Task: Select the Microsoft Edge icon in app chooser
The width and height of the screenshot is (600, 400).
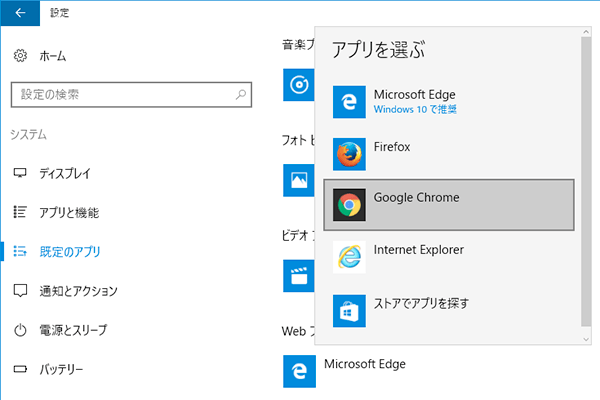Action: click(349, 101)
